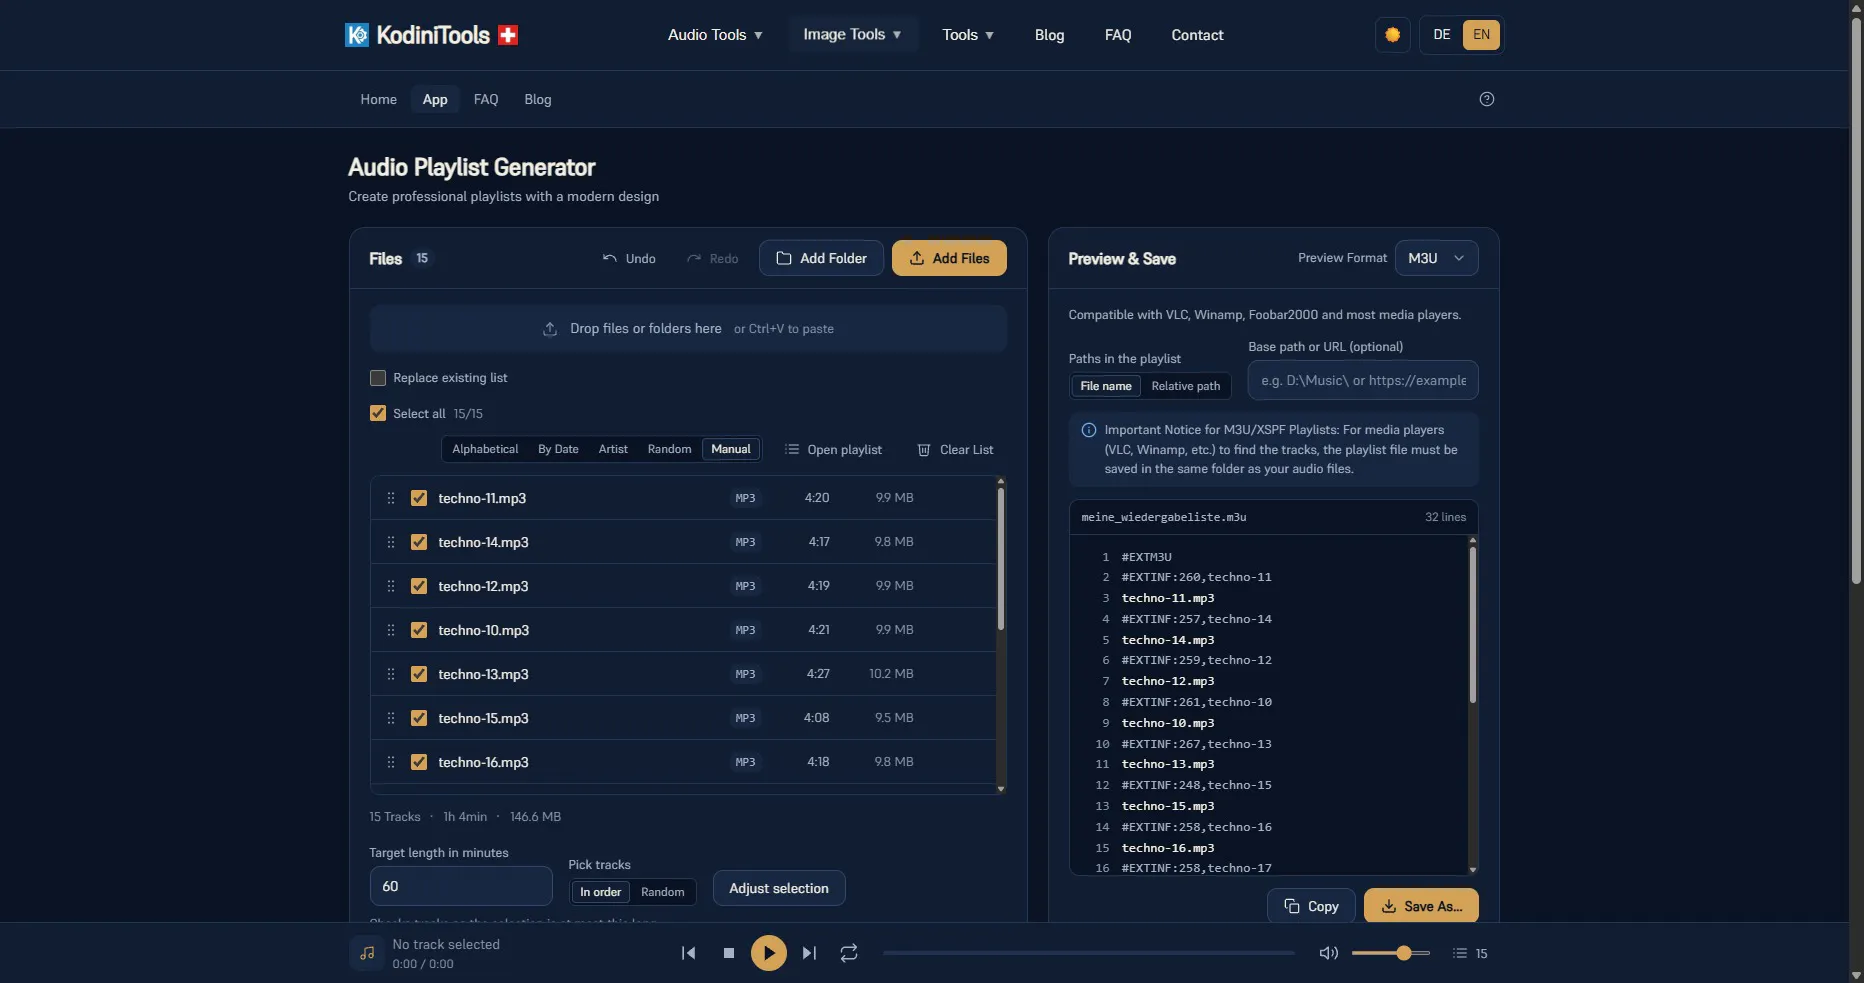Grab drag handle of techno-11.mp3
1864x983 pixels.
tap(391, 498)
